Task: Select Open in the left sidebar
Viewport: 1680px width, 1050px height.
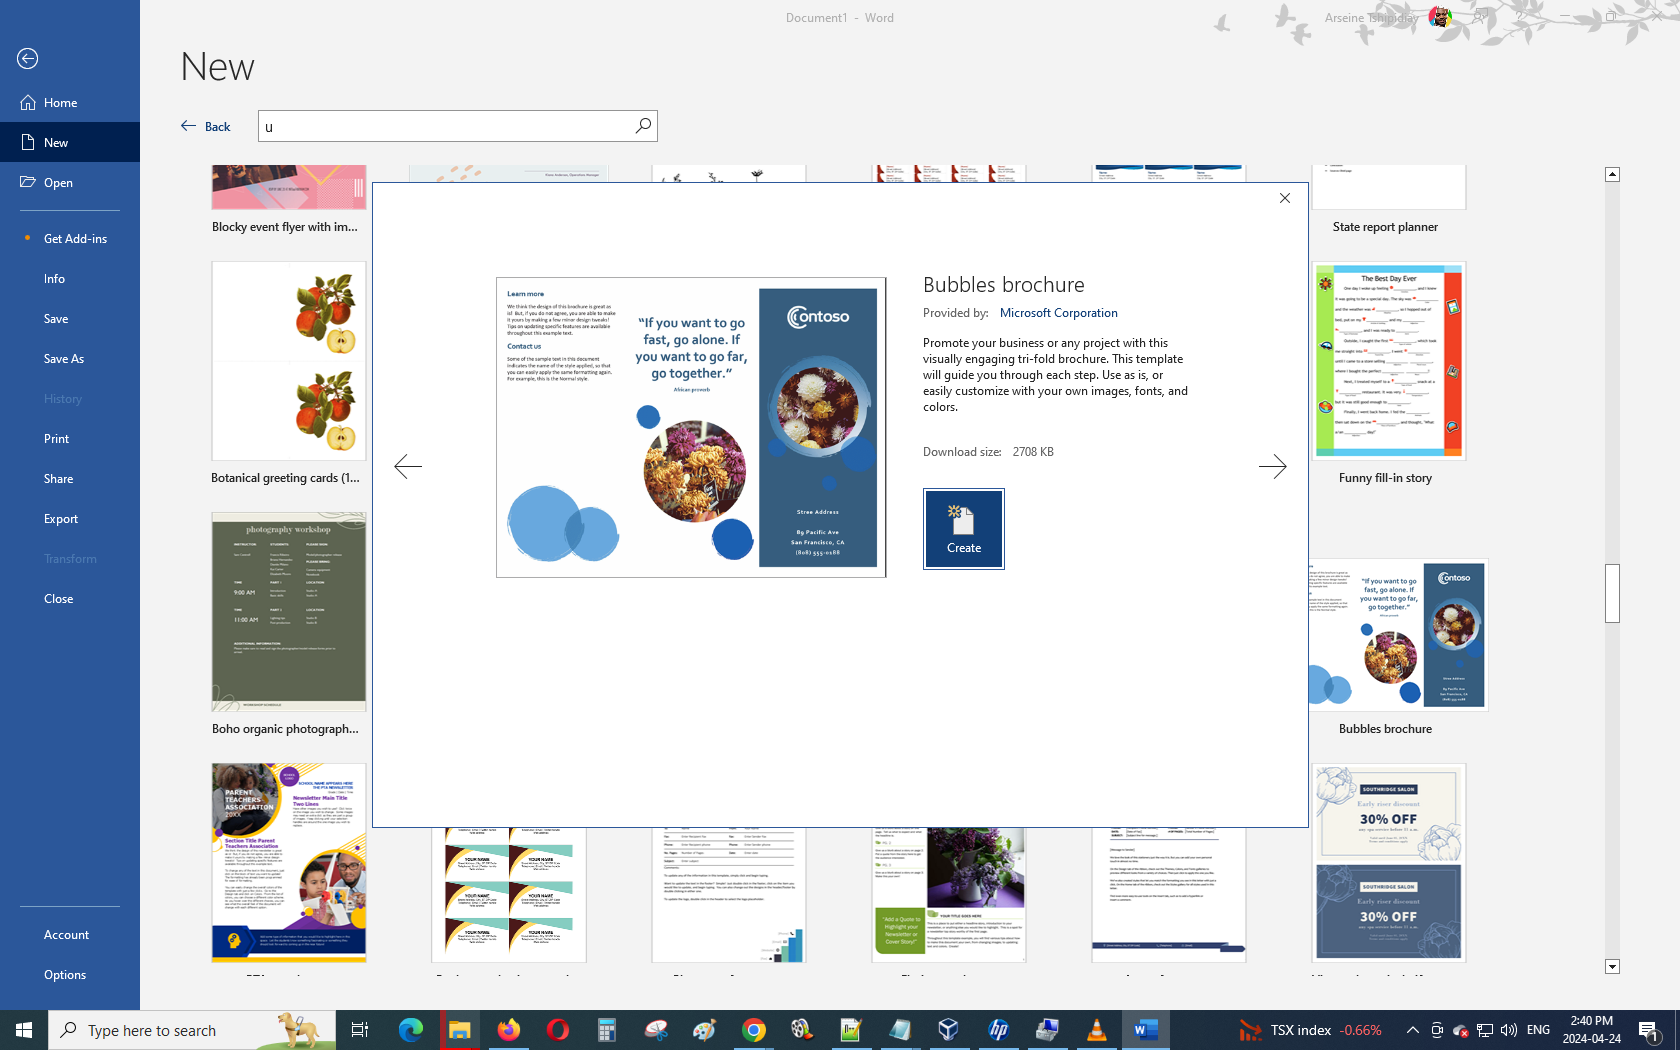Action: (x=58, y=183)
